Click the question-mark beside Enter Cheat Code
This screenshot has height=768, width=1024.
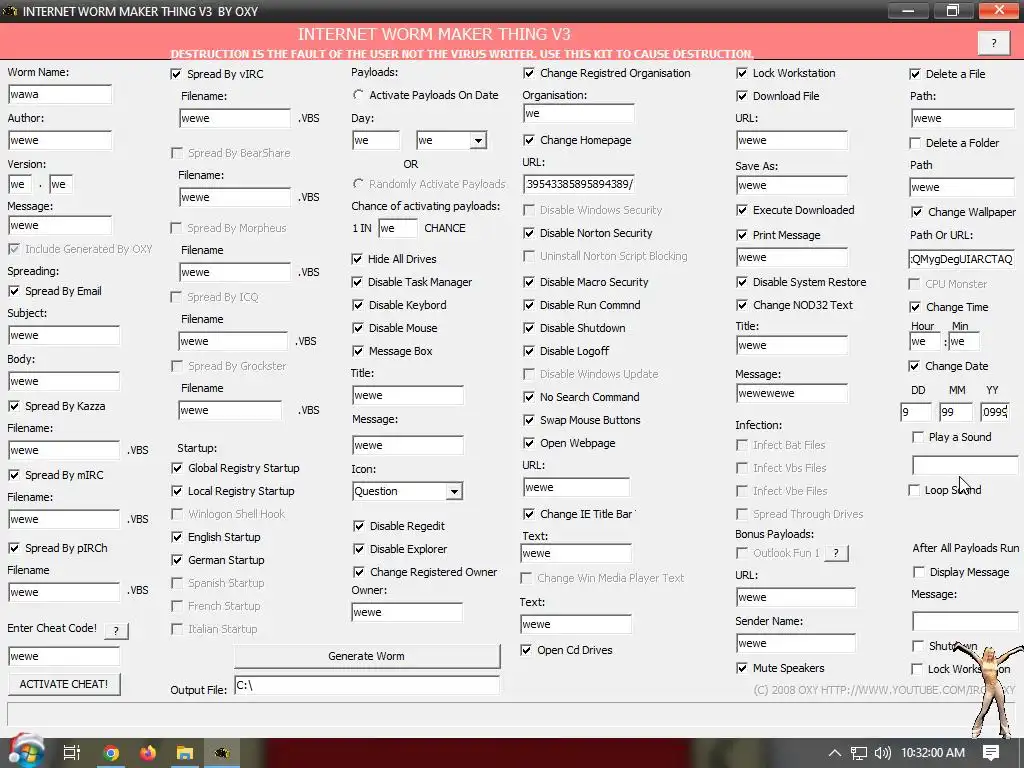tap(116, 631)
